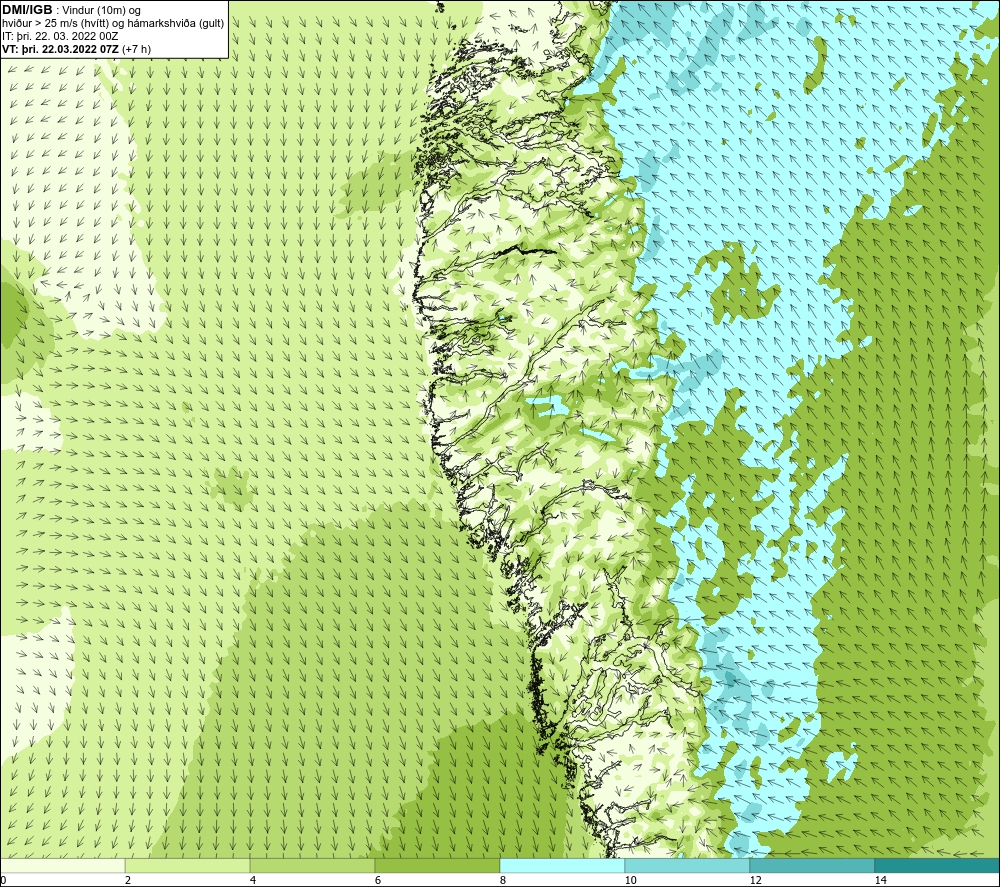This screenshot has width=1000, height=887.
Task: Select the 12–14 m/s teal swatch
Action: pos(812,865)
